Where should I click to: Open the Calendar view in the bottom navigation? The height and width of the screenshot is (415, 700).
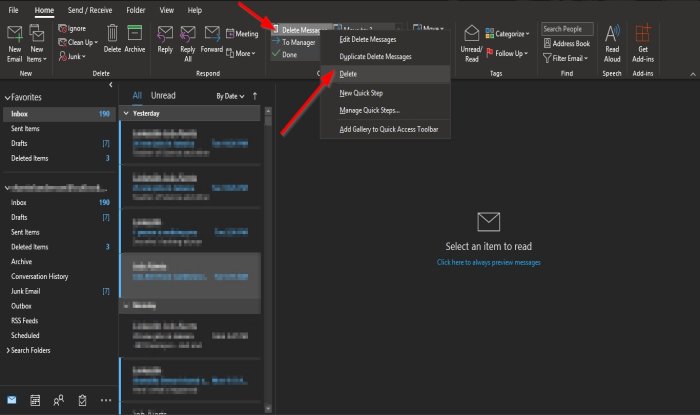35,400
